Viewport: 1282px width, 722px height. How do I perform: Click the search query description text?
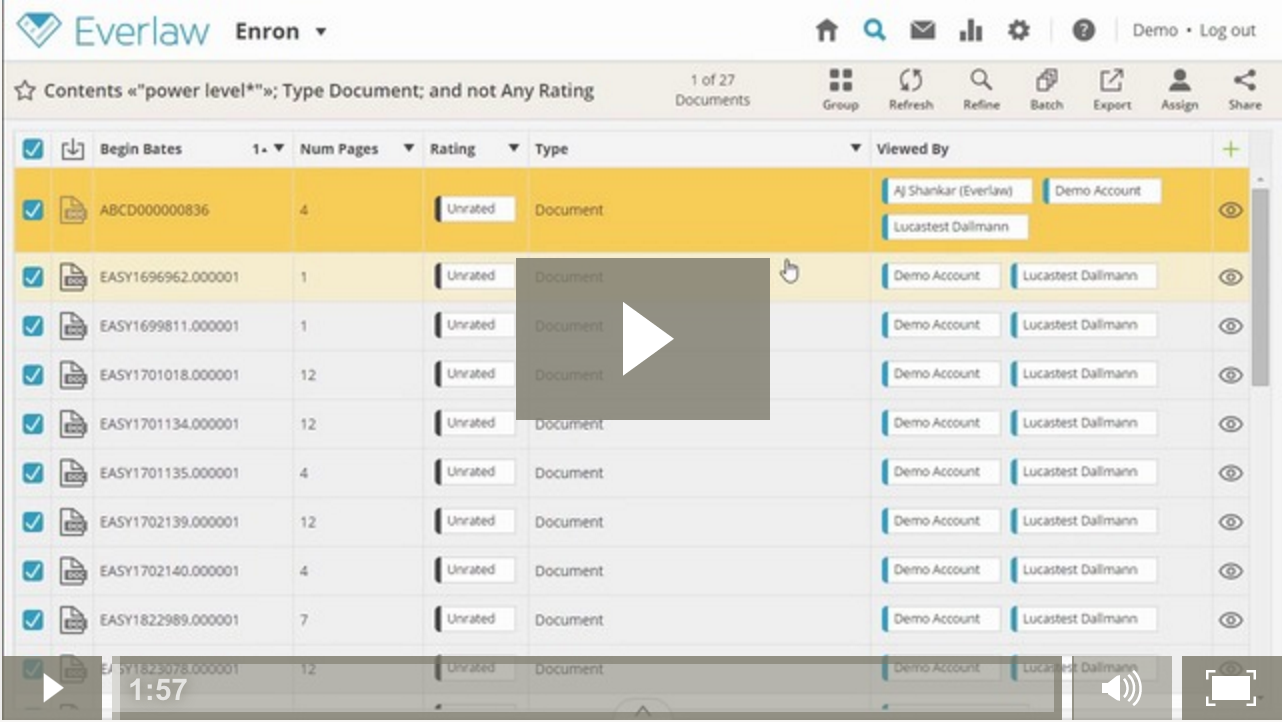click(319, 91)
